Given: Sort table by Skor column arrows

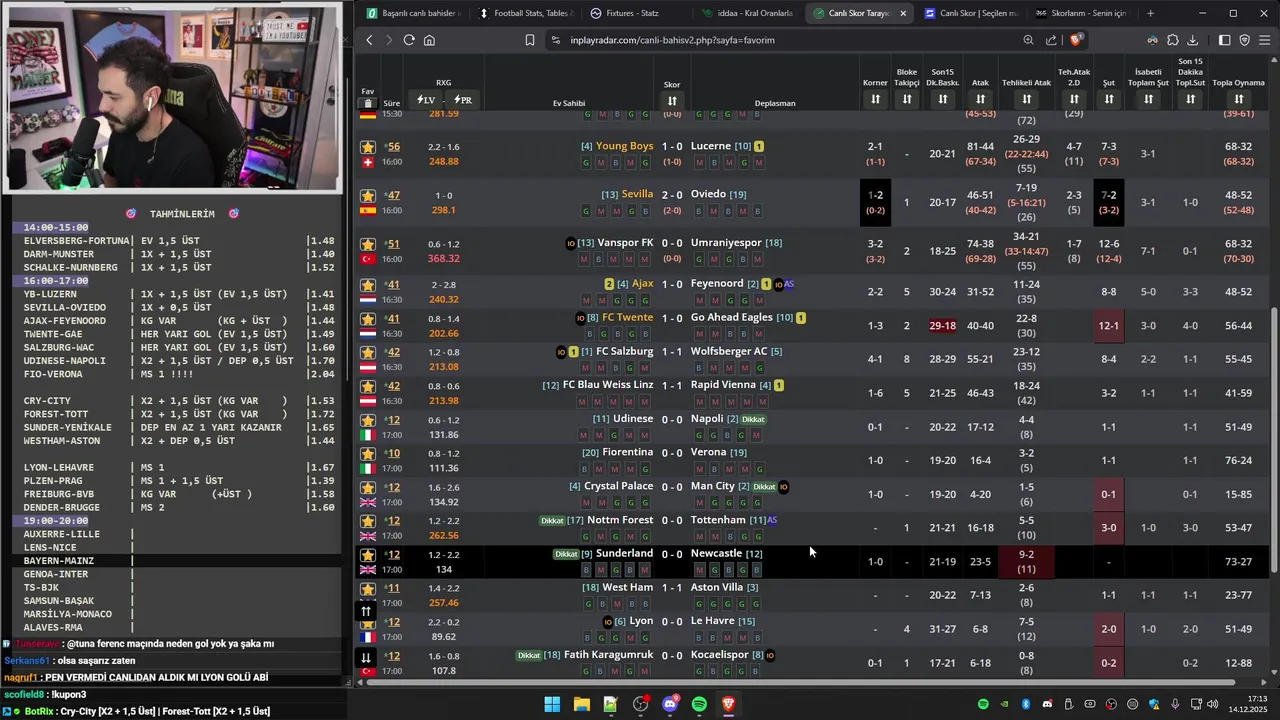Looking at the screenshot, I should (x=672, y=101).
